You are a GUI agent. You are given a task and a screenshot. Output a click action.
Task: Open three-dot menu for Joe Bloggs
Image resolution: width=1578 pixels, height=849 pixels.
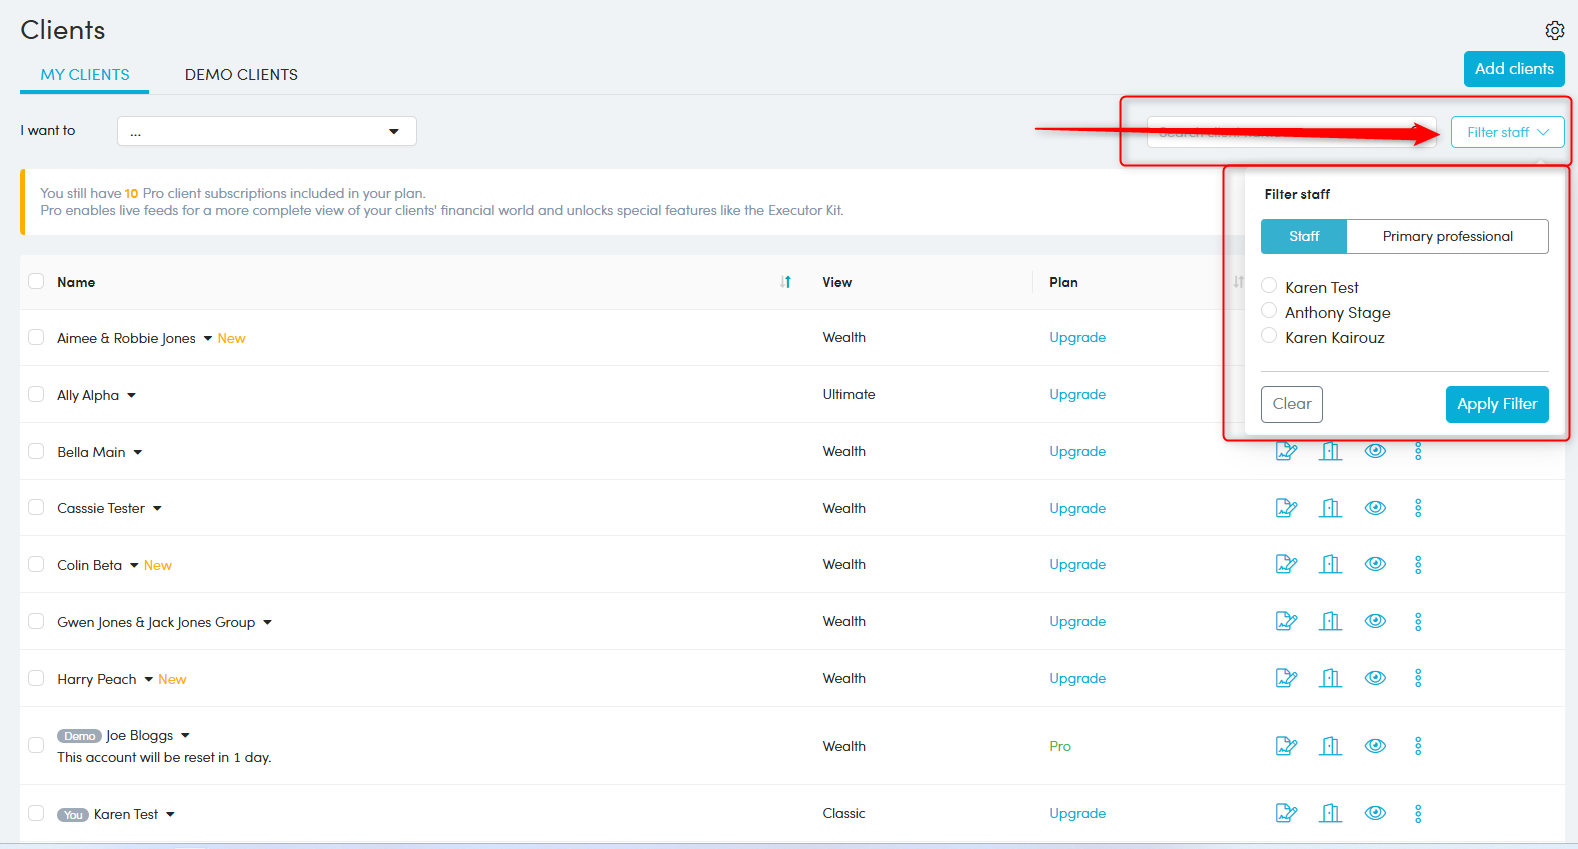point(1418,746)
